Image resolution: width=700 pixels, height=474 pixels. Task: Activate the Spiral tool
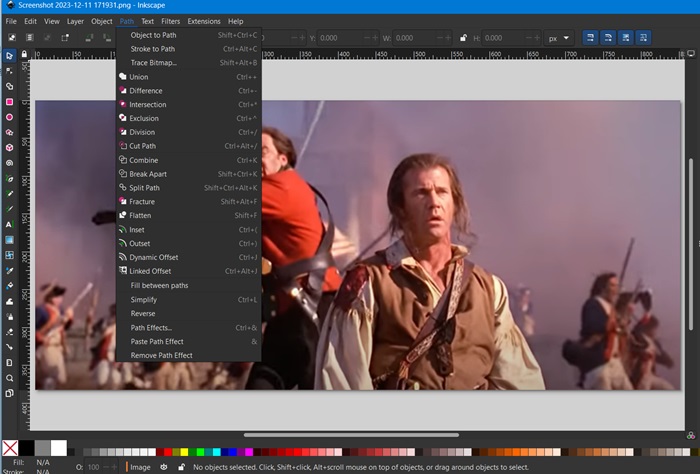click(x=10, y=163)
